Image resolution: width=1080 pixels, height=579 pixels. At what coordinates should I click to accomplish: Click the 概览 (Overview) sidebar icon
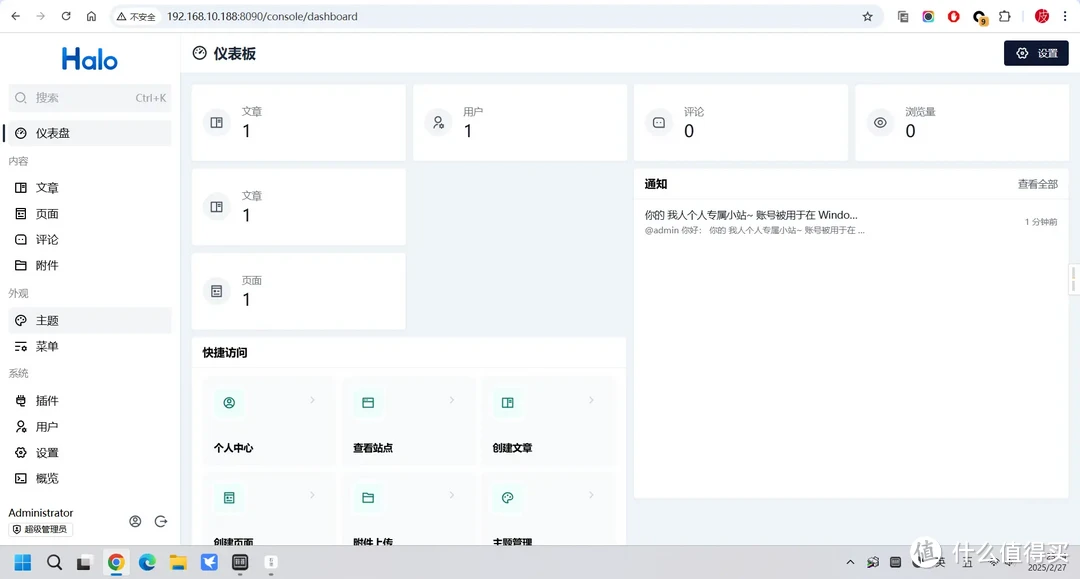click(22, 478)
